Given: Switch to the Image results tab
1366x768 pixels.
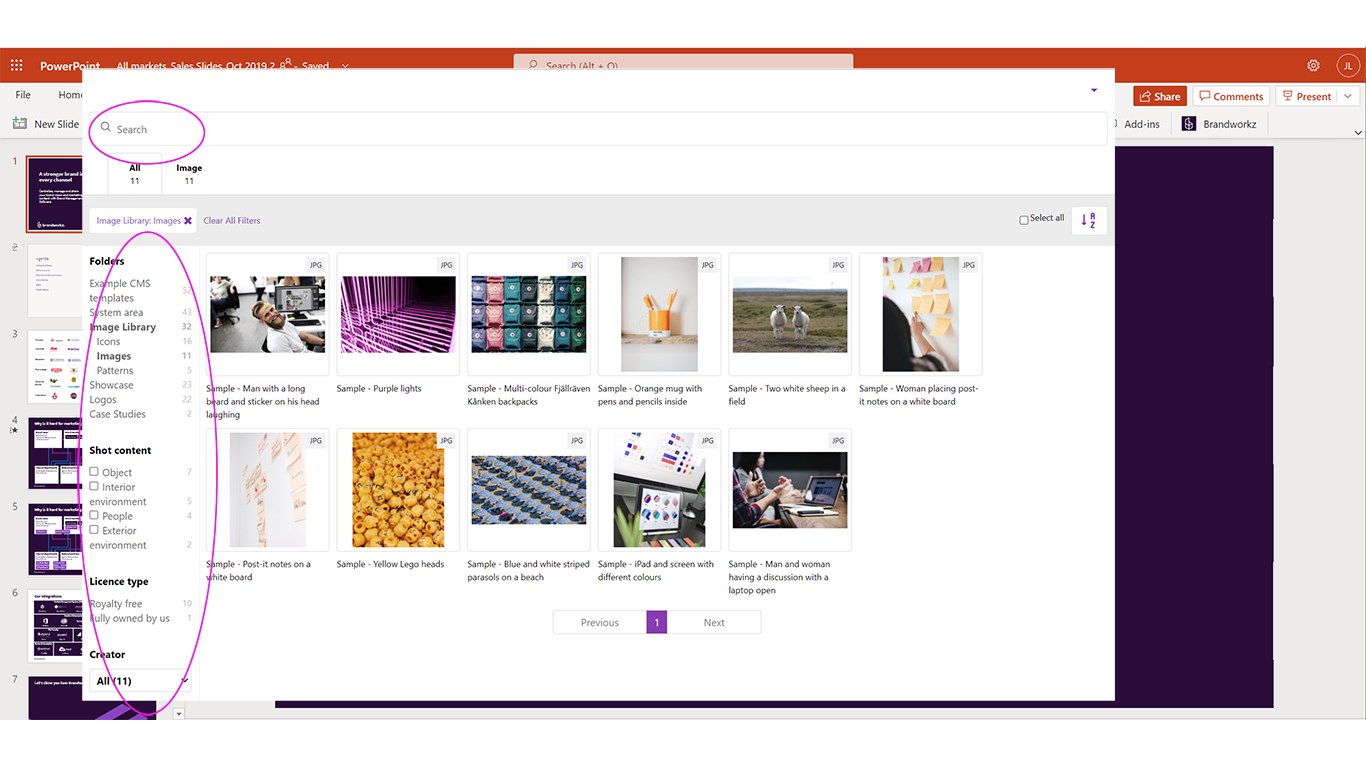Looking at the screenshot, I should [x=189, y=174].
